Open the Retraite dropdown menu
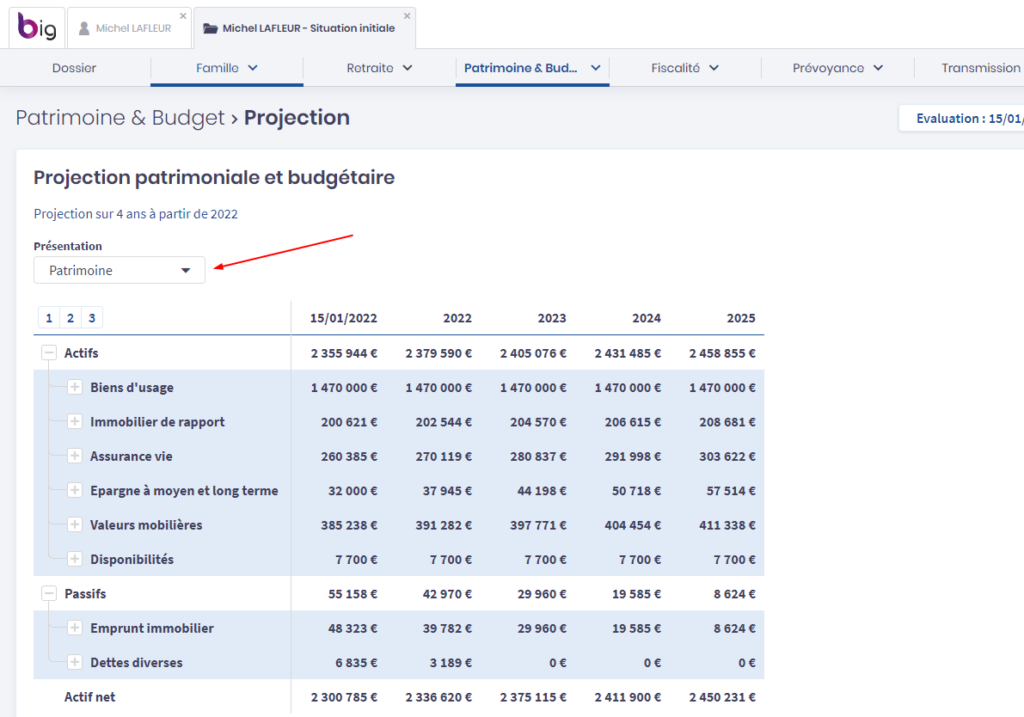Viewport: 1024px width, 717px height. click(x=379, y=68)
